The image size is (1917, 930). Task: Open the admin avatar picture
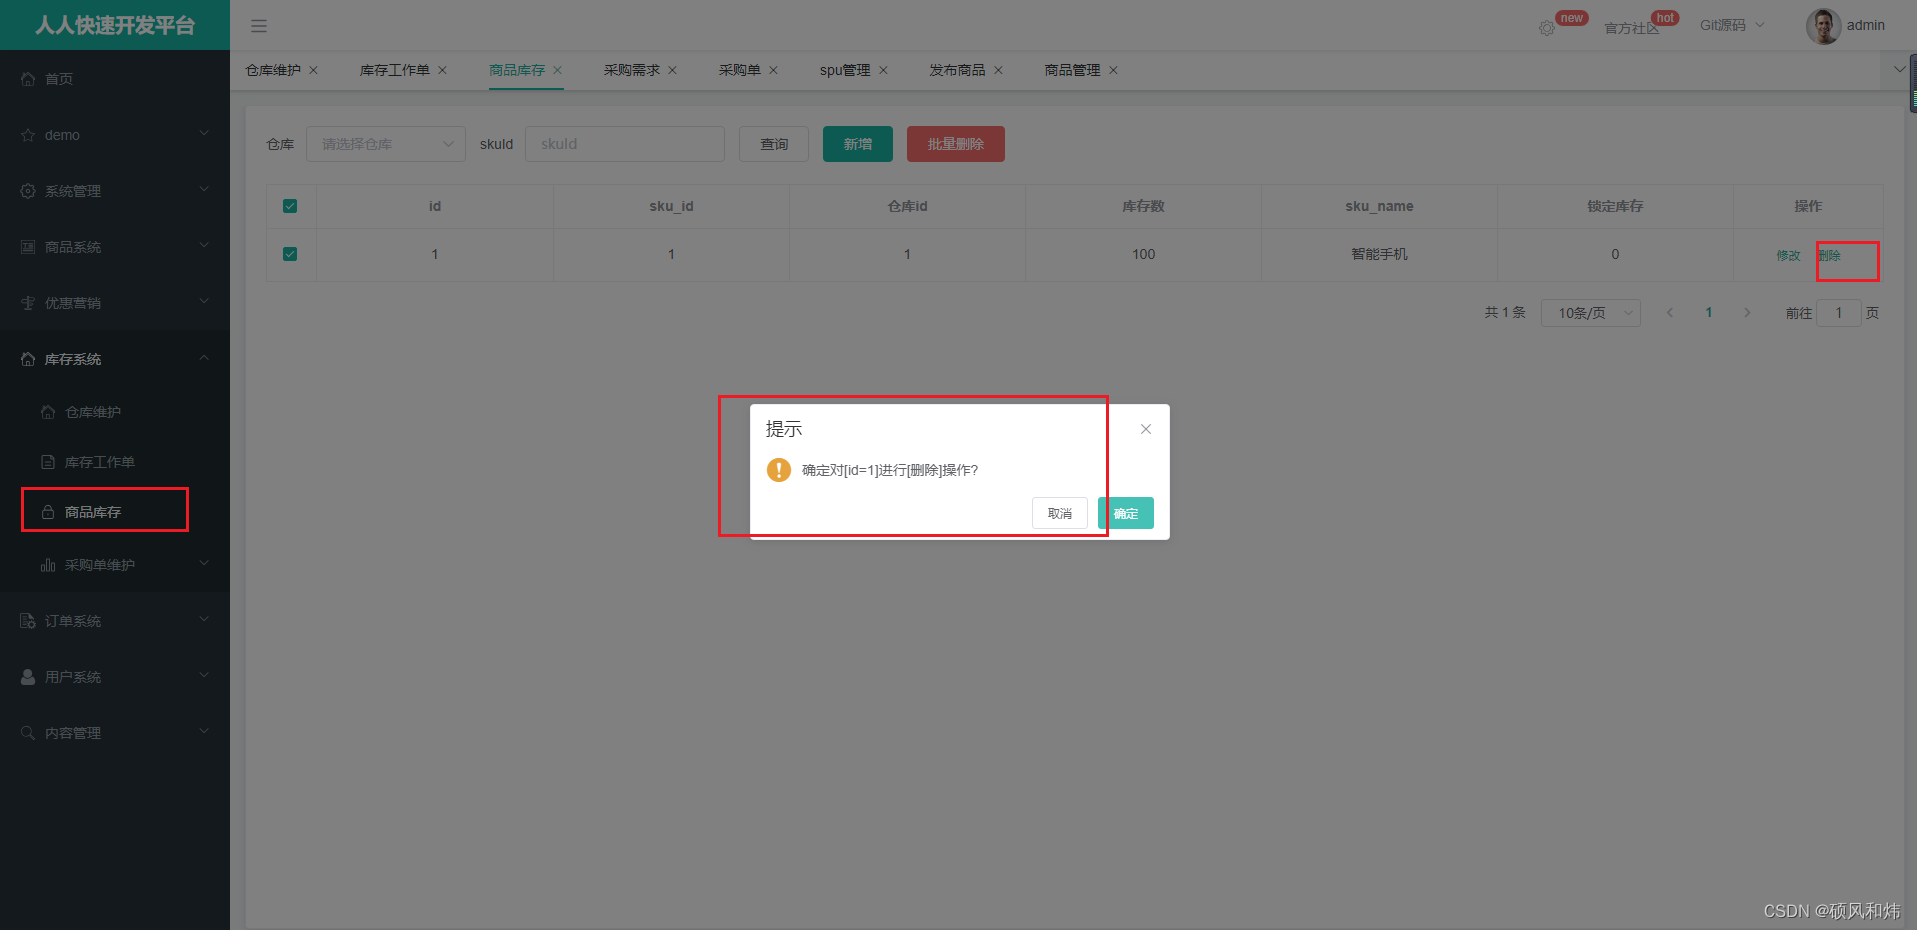[1822, 26]
